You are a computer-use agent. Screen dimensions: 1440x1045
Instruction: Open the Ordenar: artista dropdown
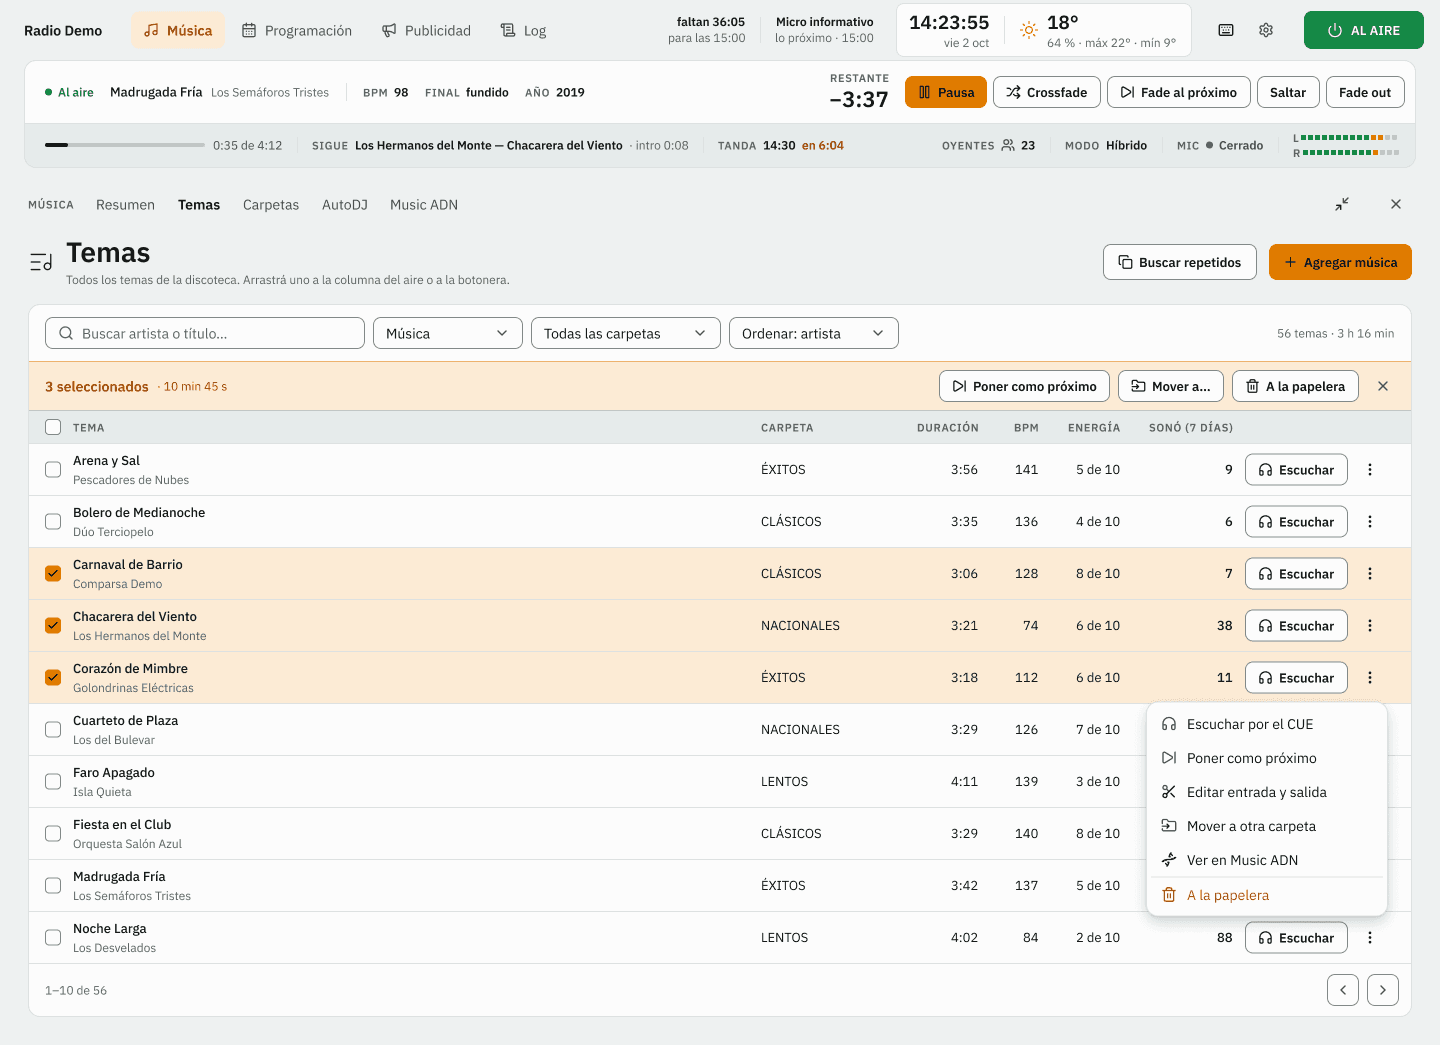tap(814, 333)
